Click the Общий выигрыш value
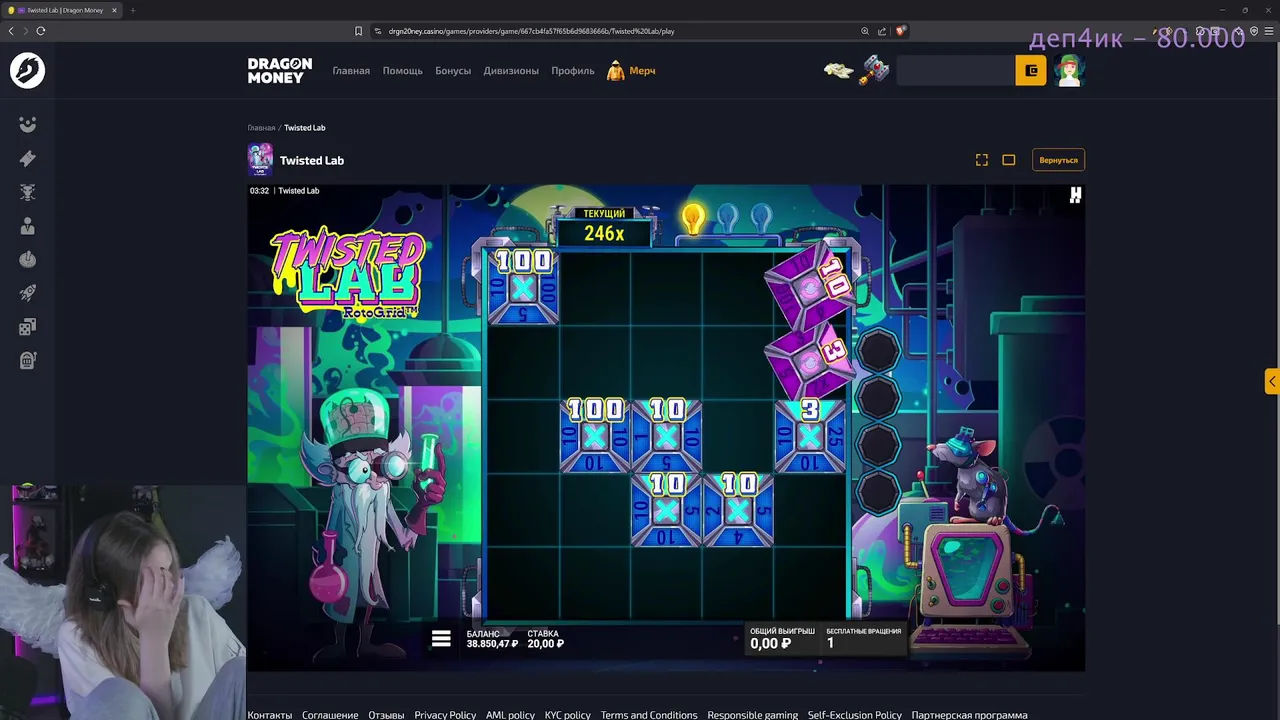1280x720 pixels. (771, 644)
